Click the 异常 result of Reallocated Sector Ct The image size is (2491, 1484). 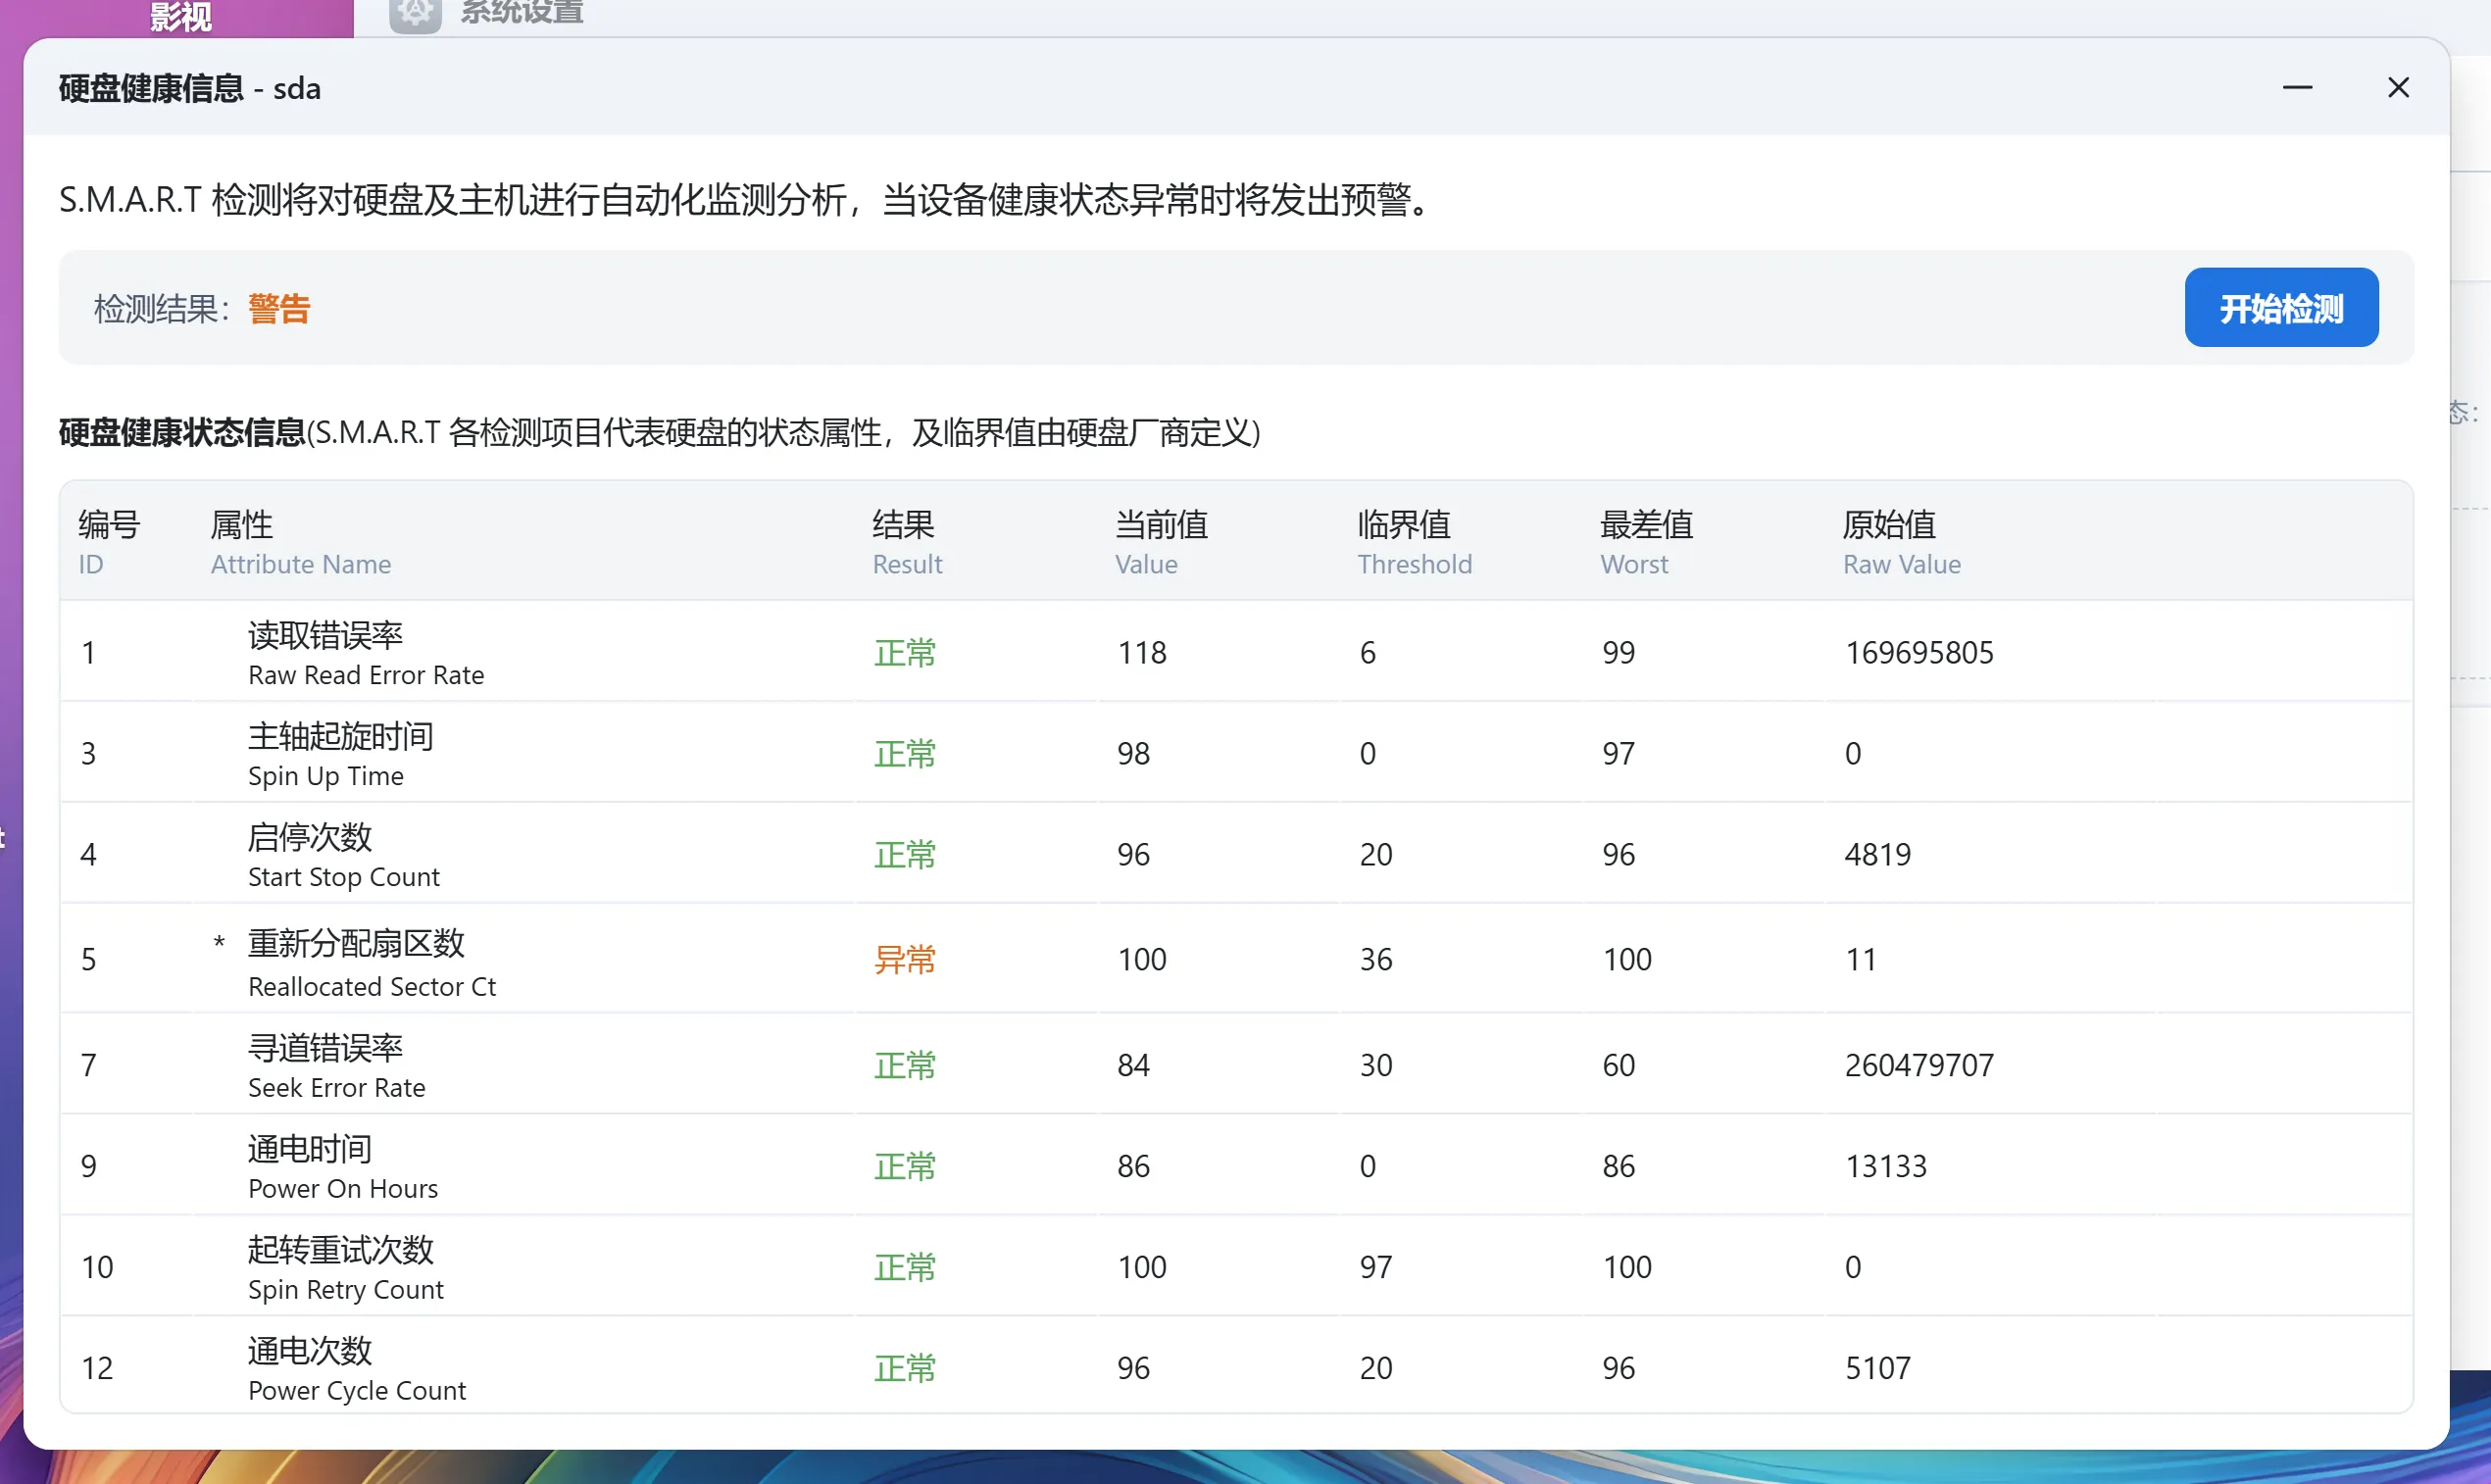[904, 959]
